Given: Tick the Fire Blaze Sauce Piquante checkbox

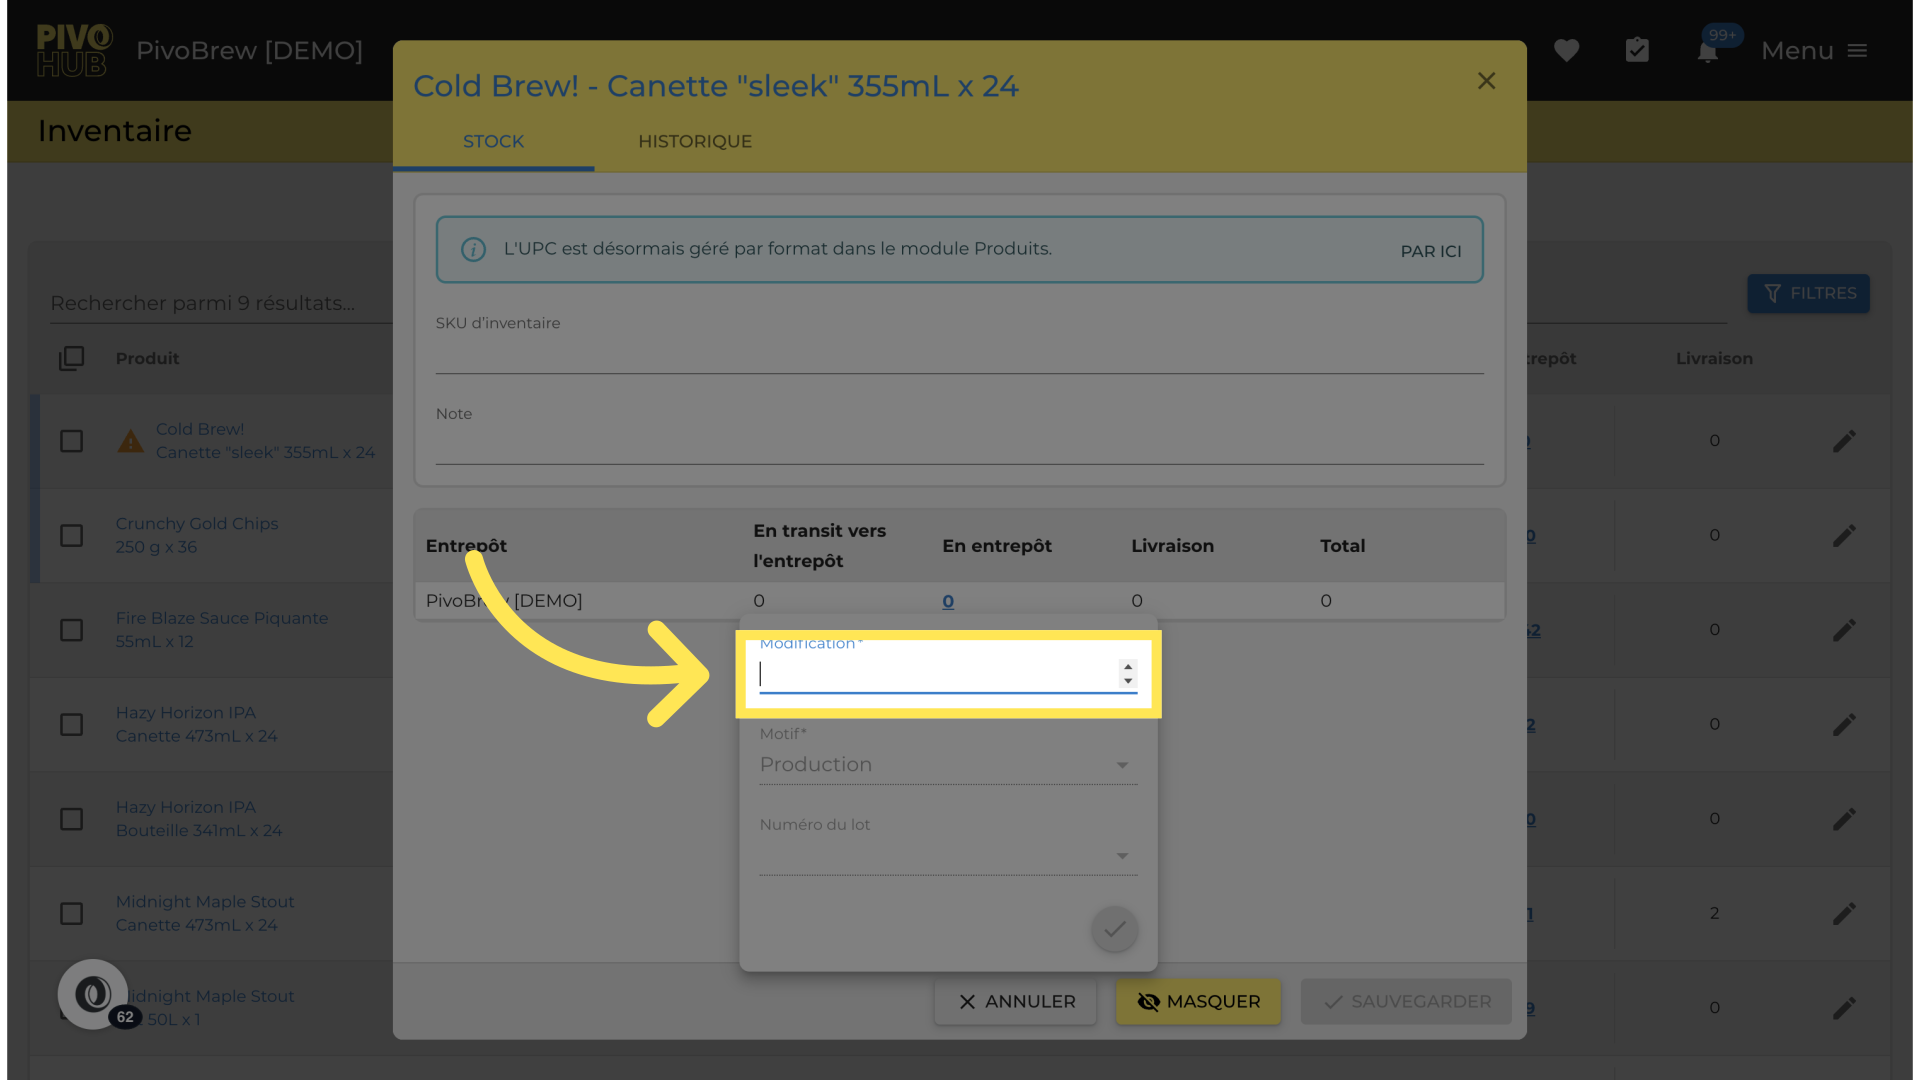Looking at the screenshot, I should pos(71,630).
